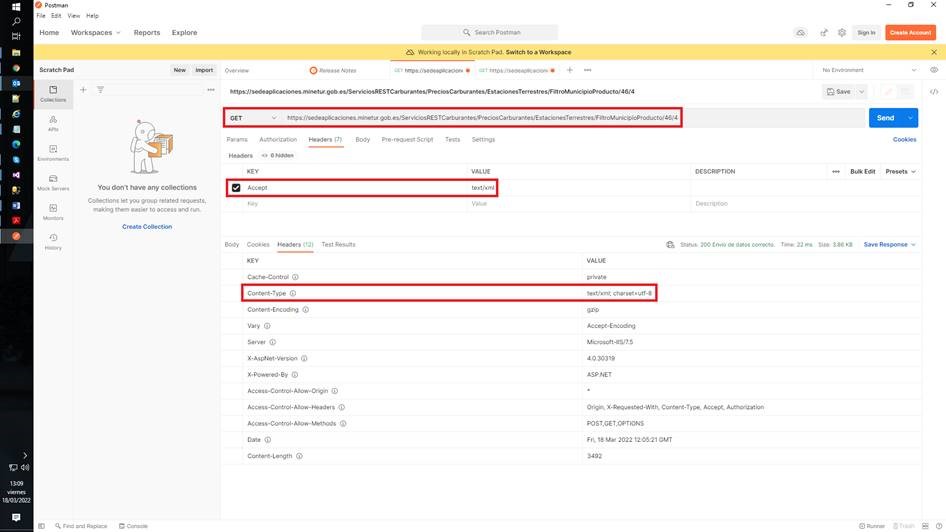946x532 pixels.
Task: Click the Create Collection link
Action: click(x=147, y=227)
